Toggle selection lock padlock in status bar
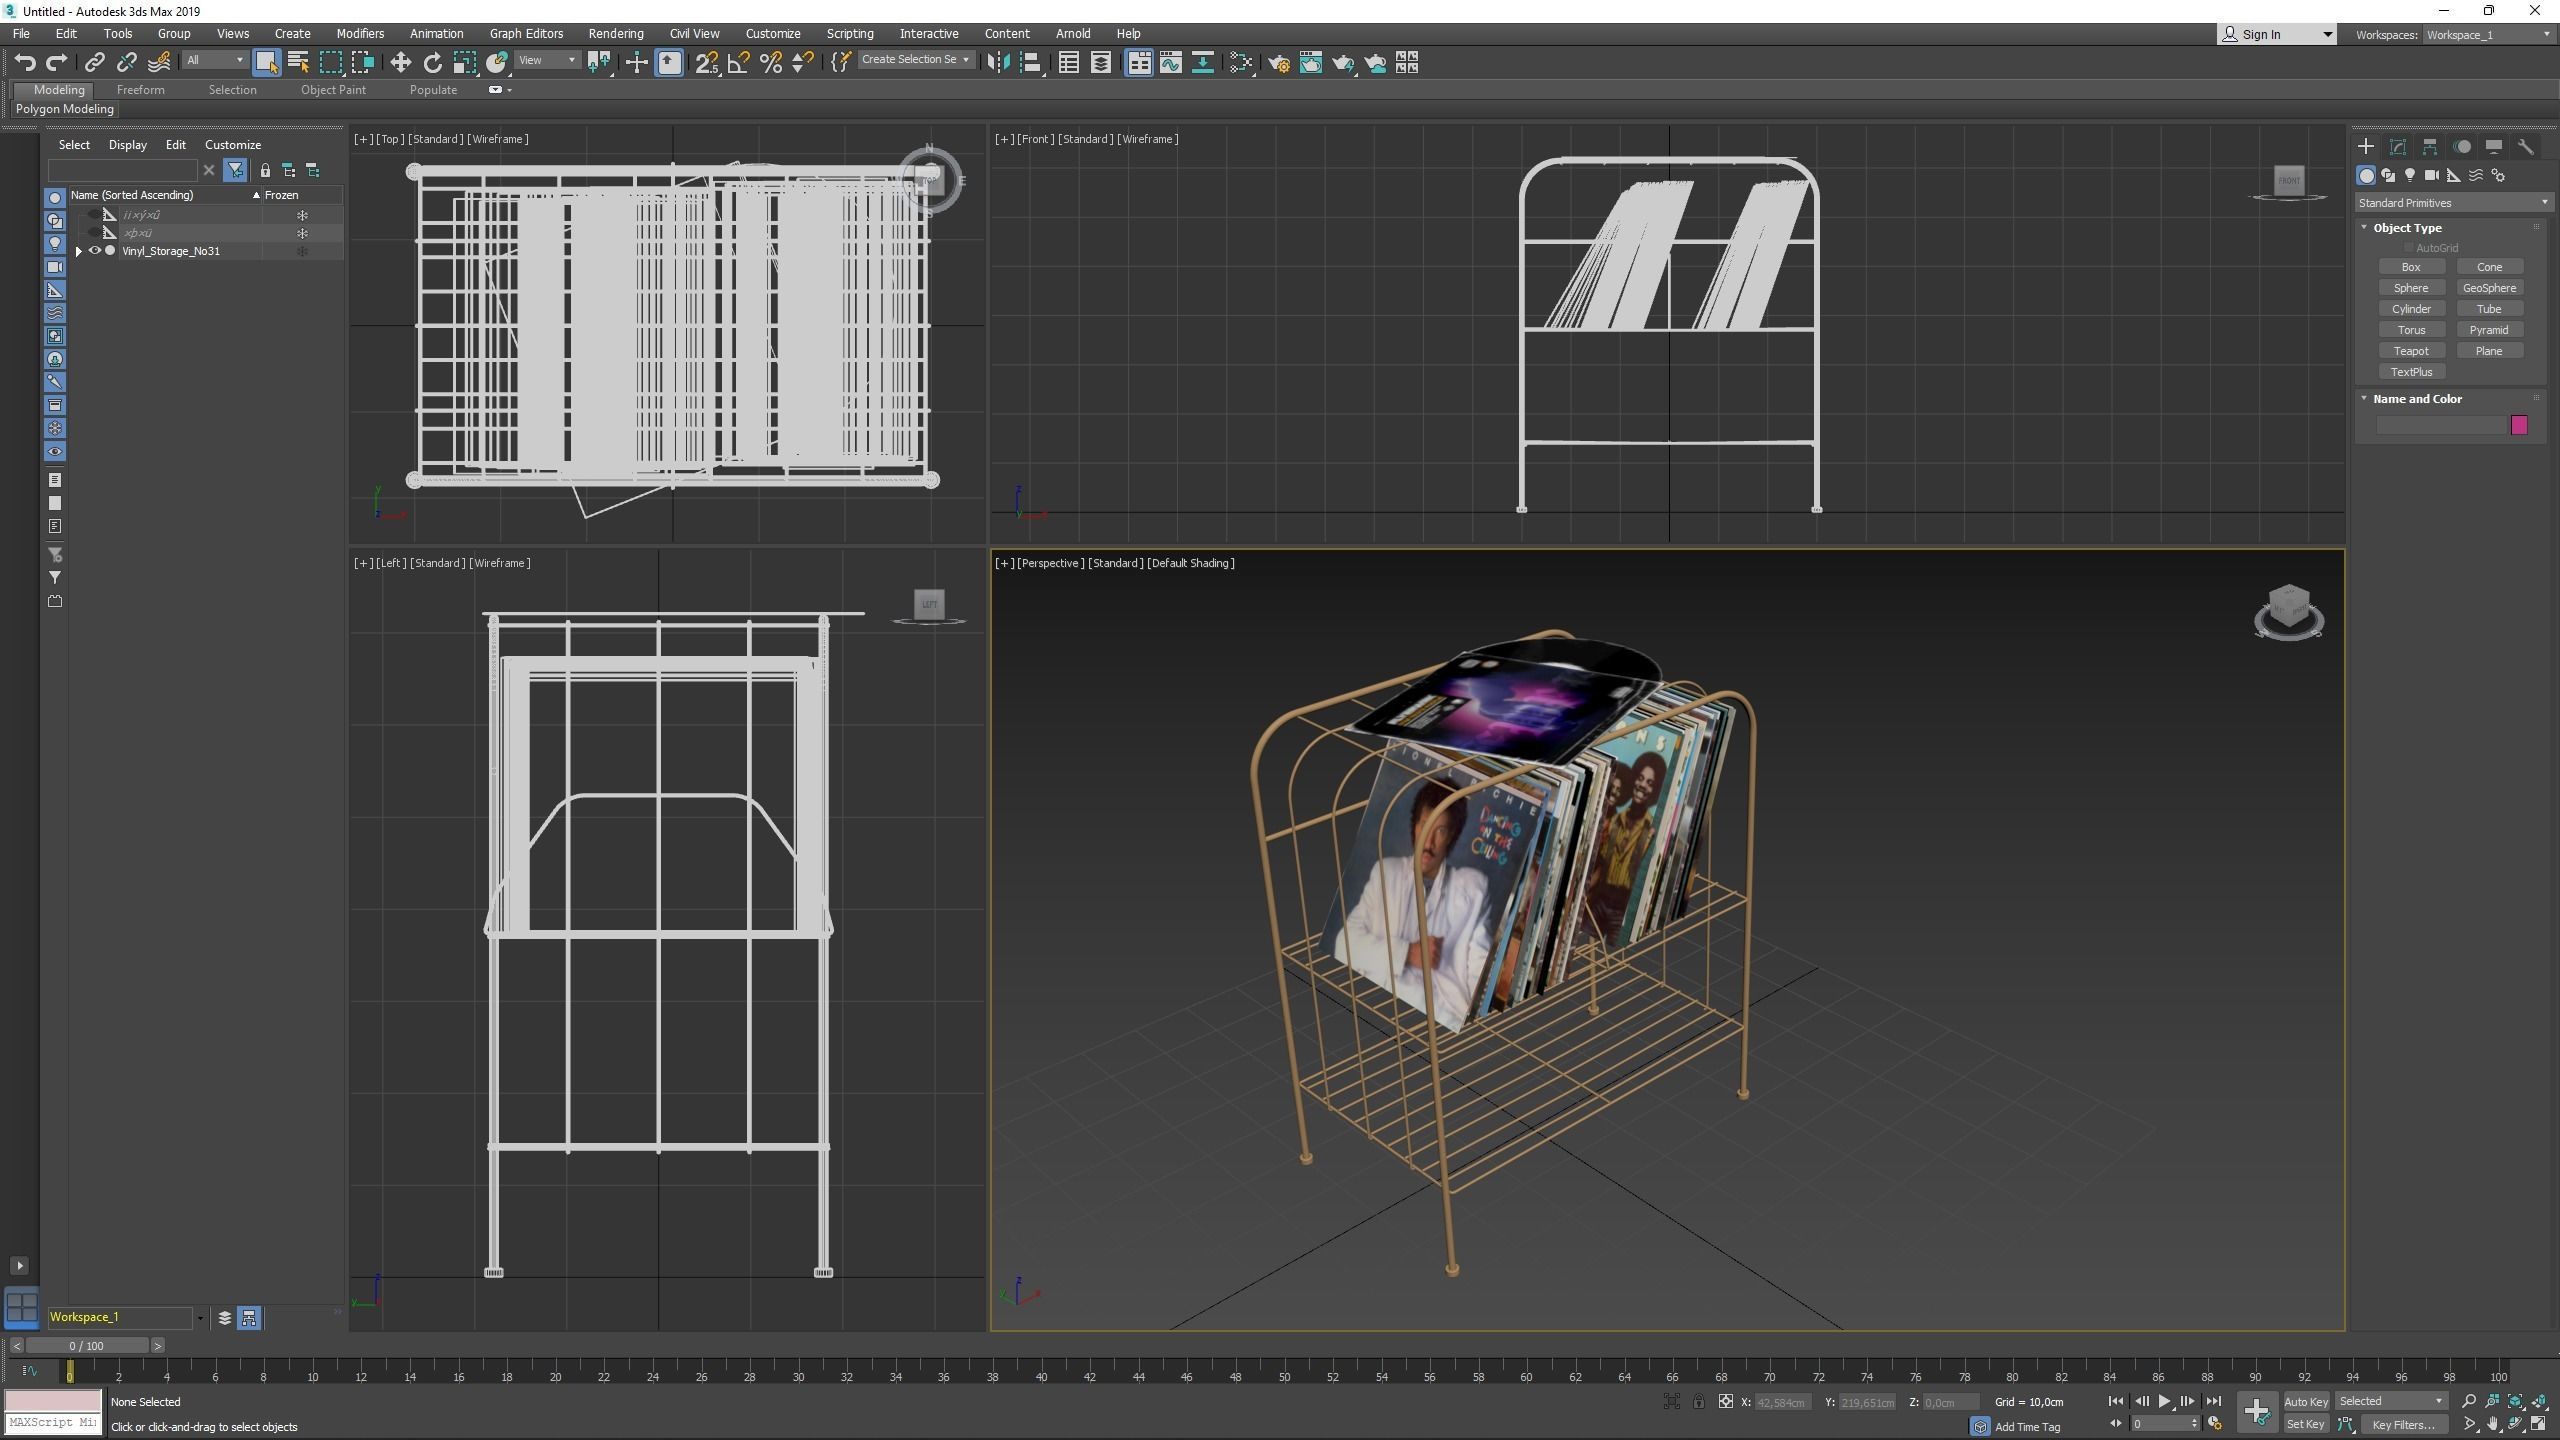Image resolution: width=2560 pixels, height=1440 pixels. pos(1698,1401)
